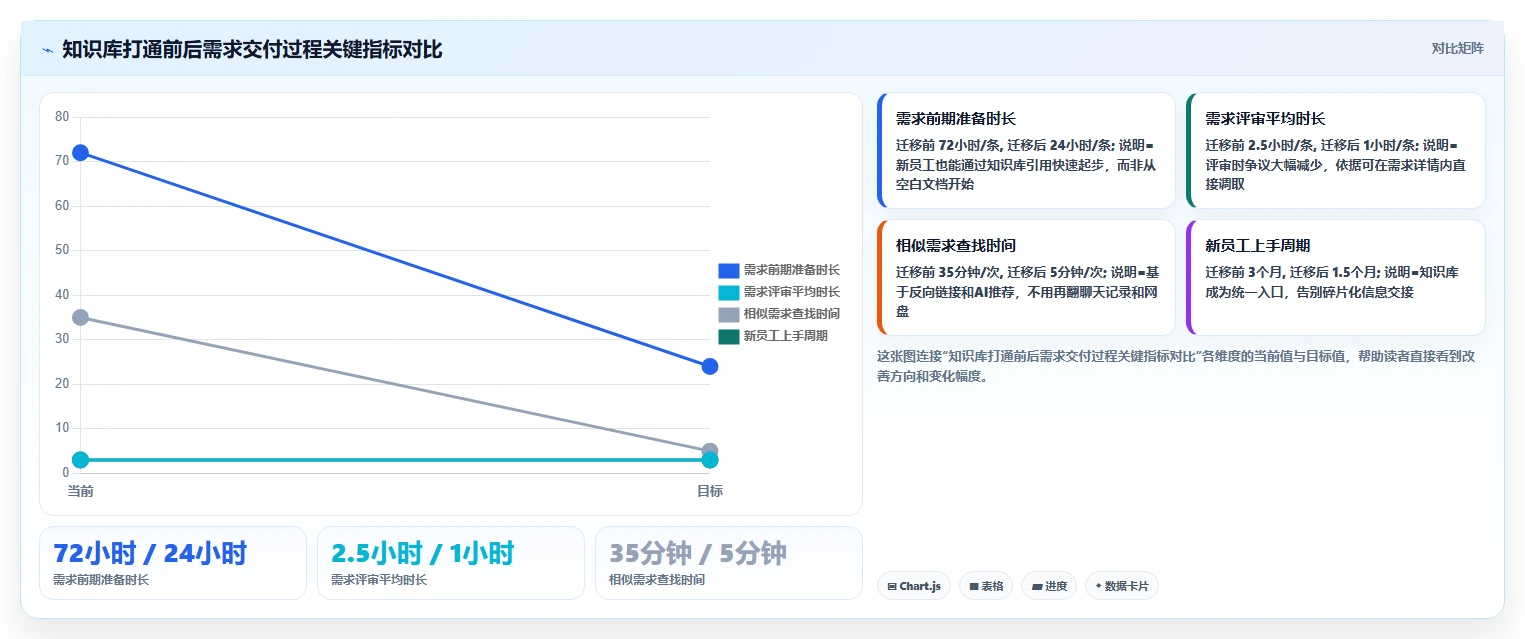This screenshot has height=639, width=1525.
Task: Click the icon inside 进度 tag
Action: tap(1037, 587)
